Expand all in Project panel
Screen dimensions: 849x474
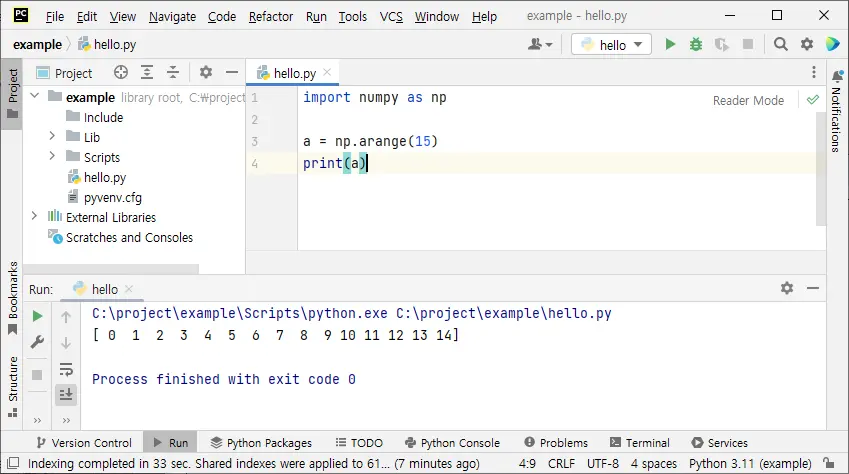pos(147,73)
